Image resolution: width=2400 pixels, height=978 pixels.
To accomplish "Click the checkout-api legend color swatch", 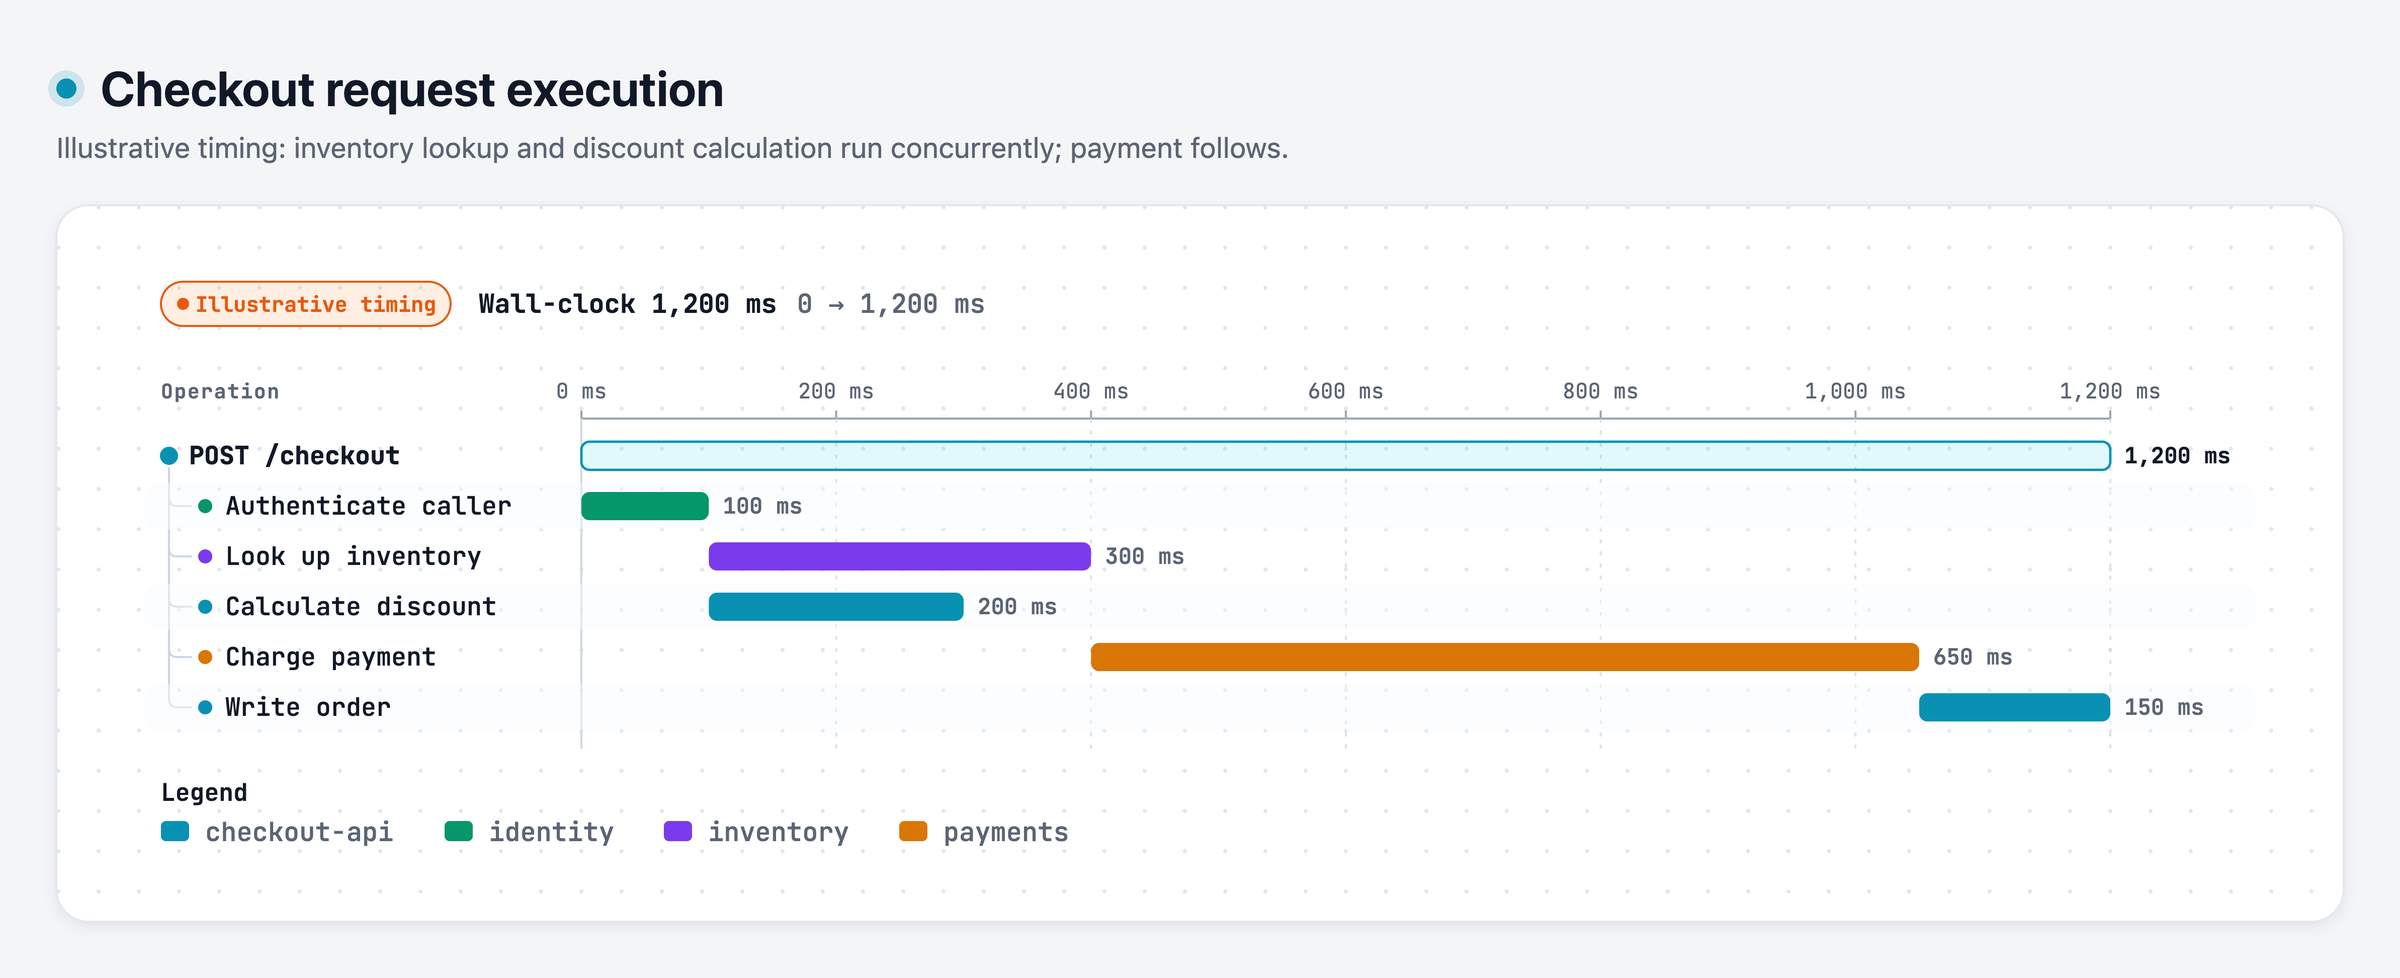I will click(175, 831).
